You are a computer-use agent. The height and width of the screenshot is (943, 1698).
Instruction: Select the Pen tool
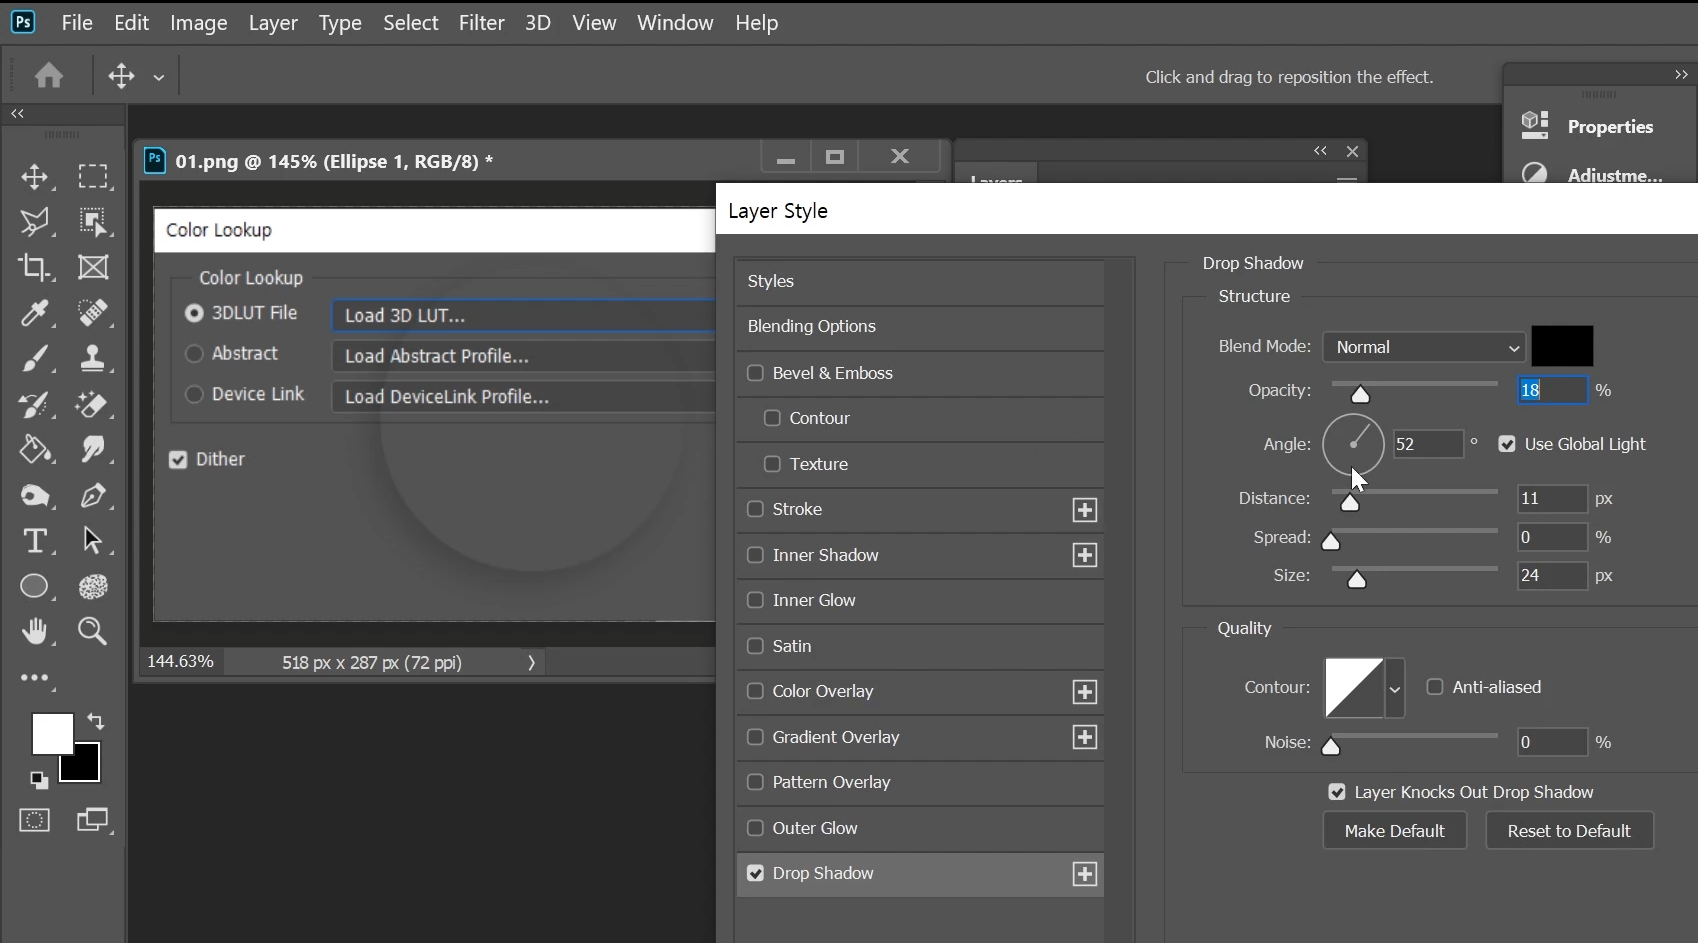coord(93,495)
